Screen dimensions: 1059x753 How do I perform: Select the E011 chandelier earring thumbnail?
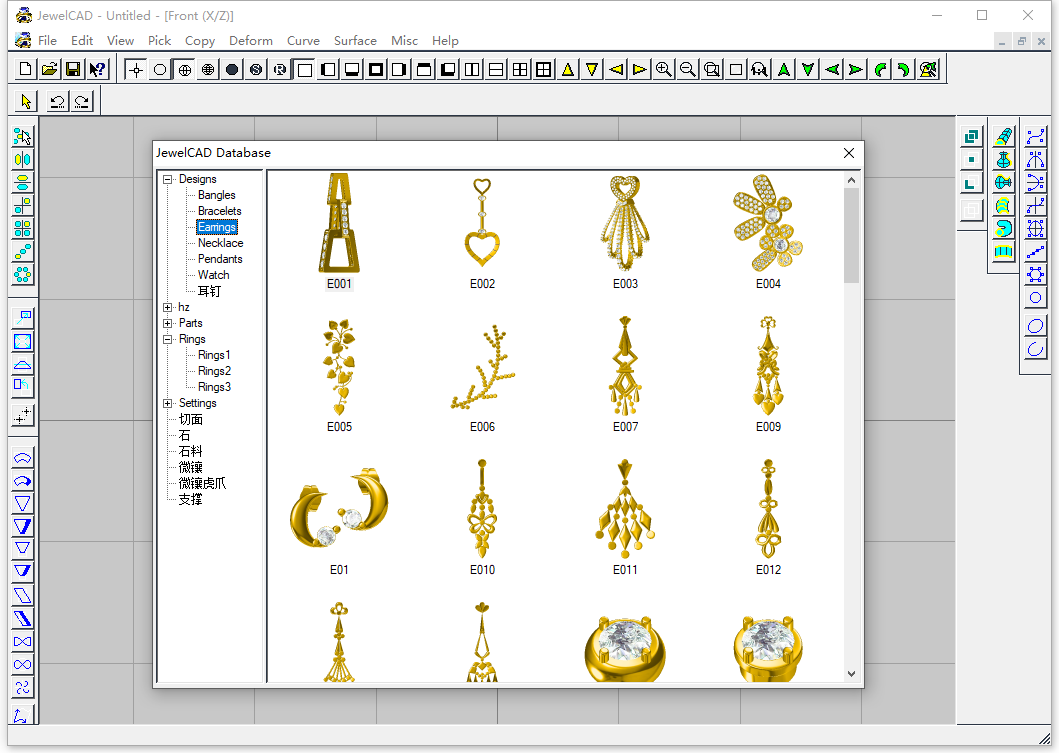[625, 509]
